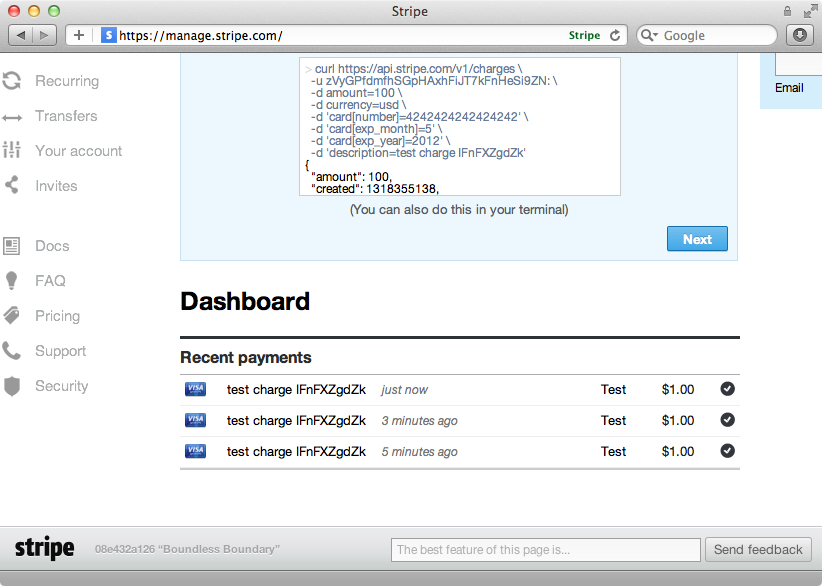Click the curl command terminal box
Viewport: 822px width, 586px height.
[460, 126]
